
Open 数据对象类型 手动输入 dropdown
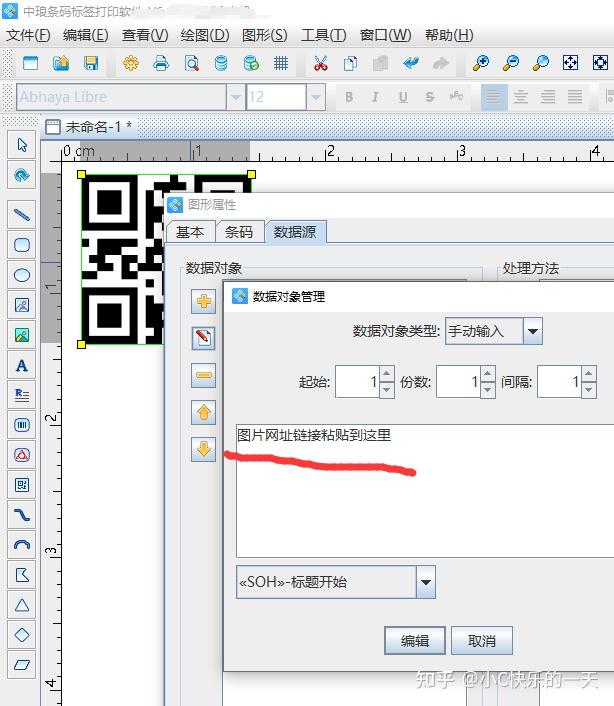tap(533, 331)
